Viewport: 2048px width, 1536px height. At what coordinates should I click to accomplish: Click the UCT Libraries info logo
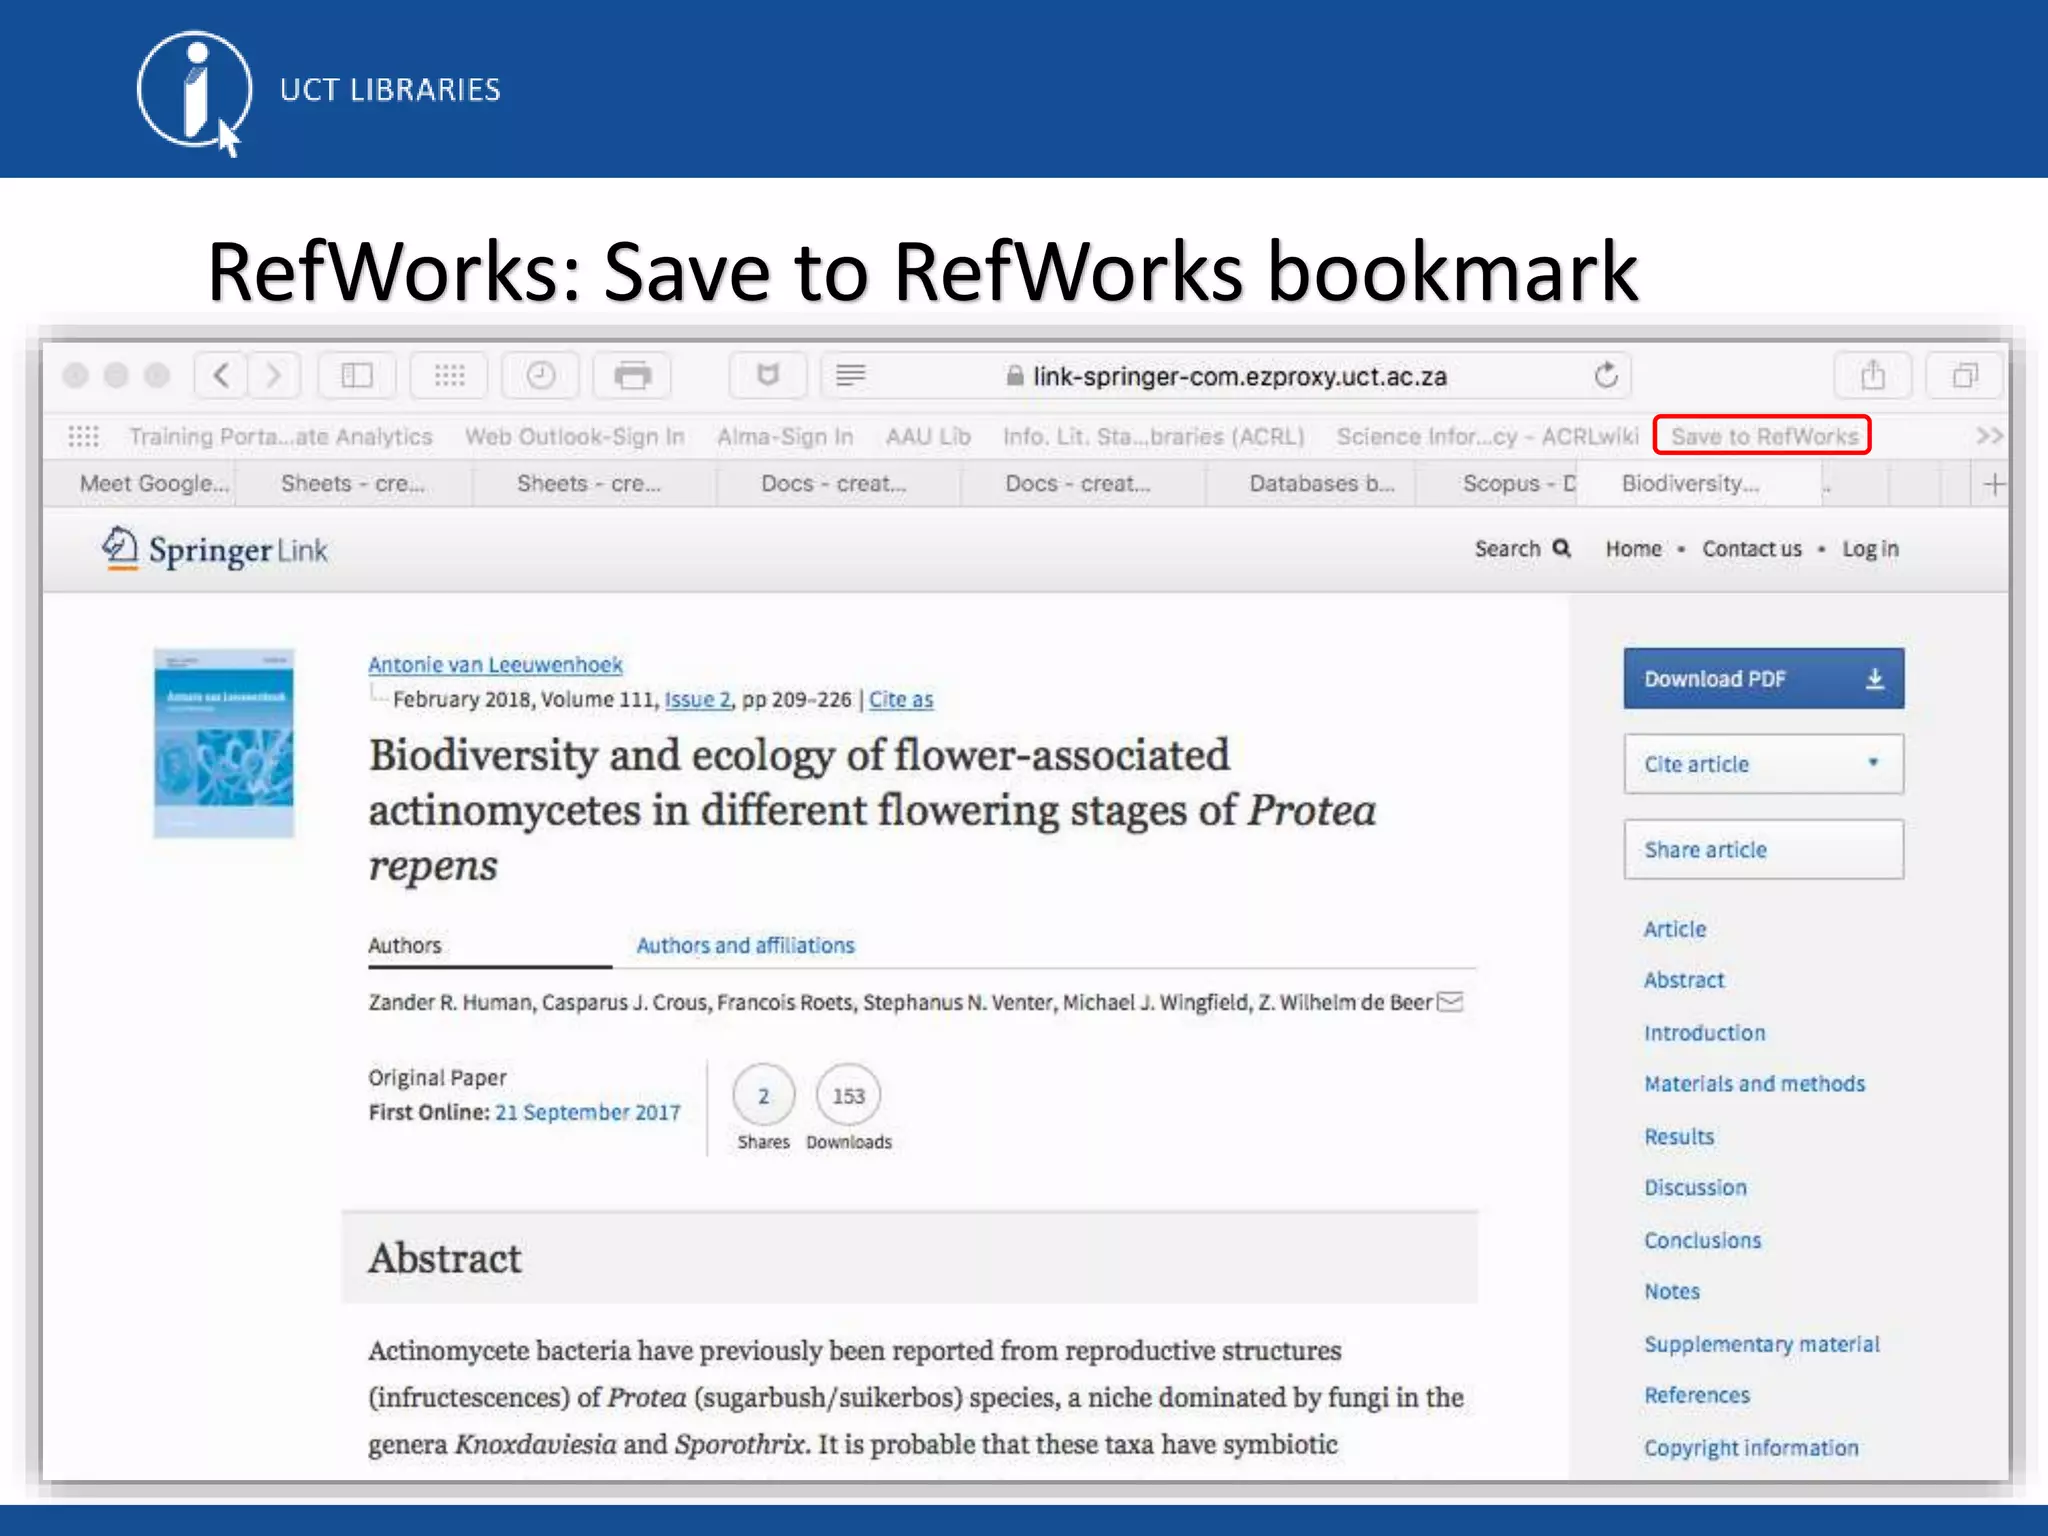(194, 92)
